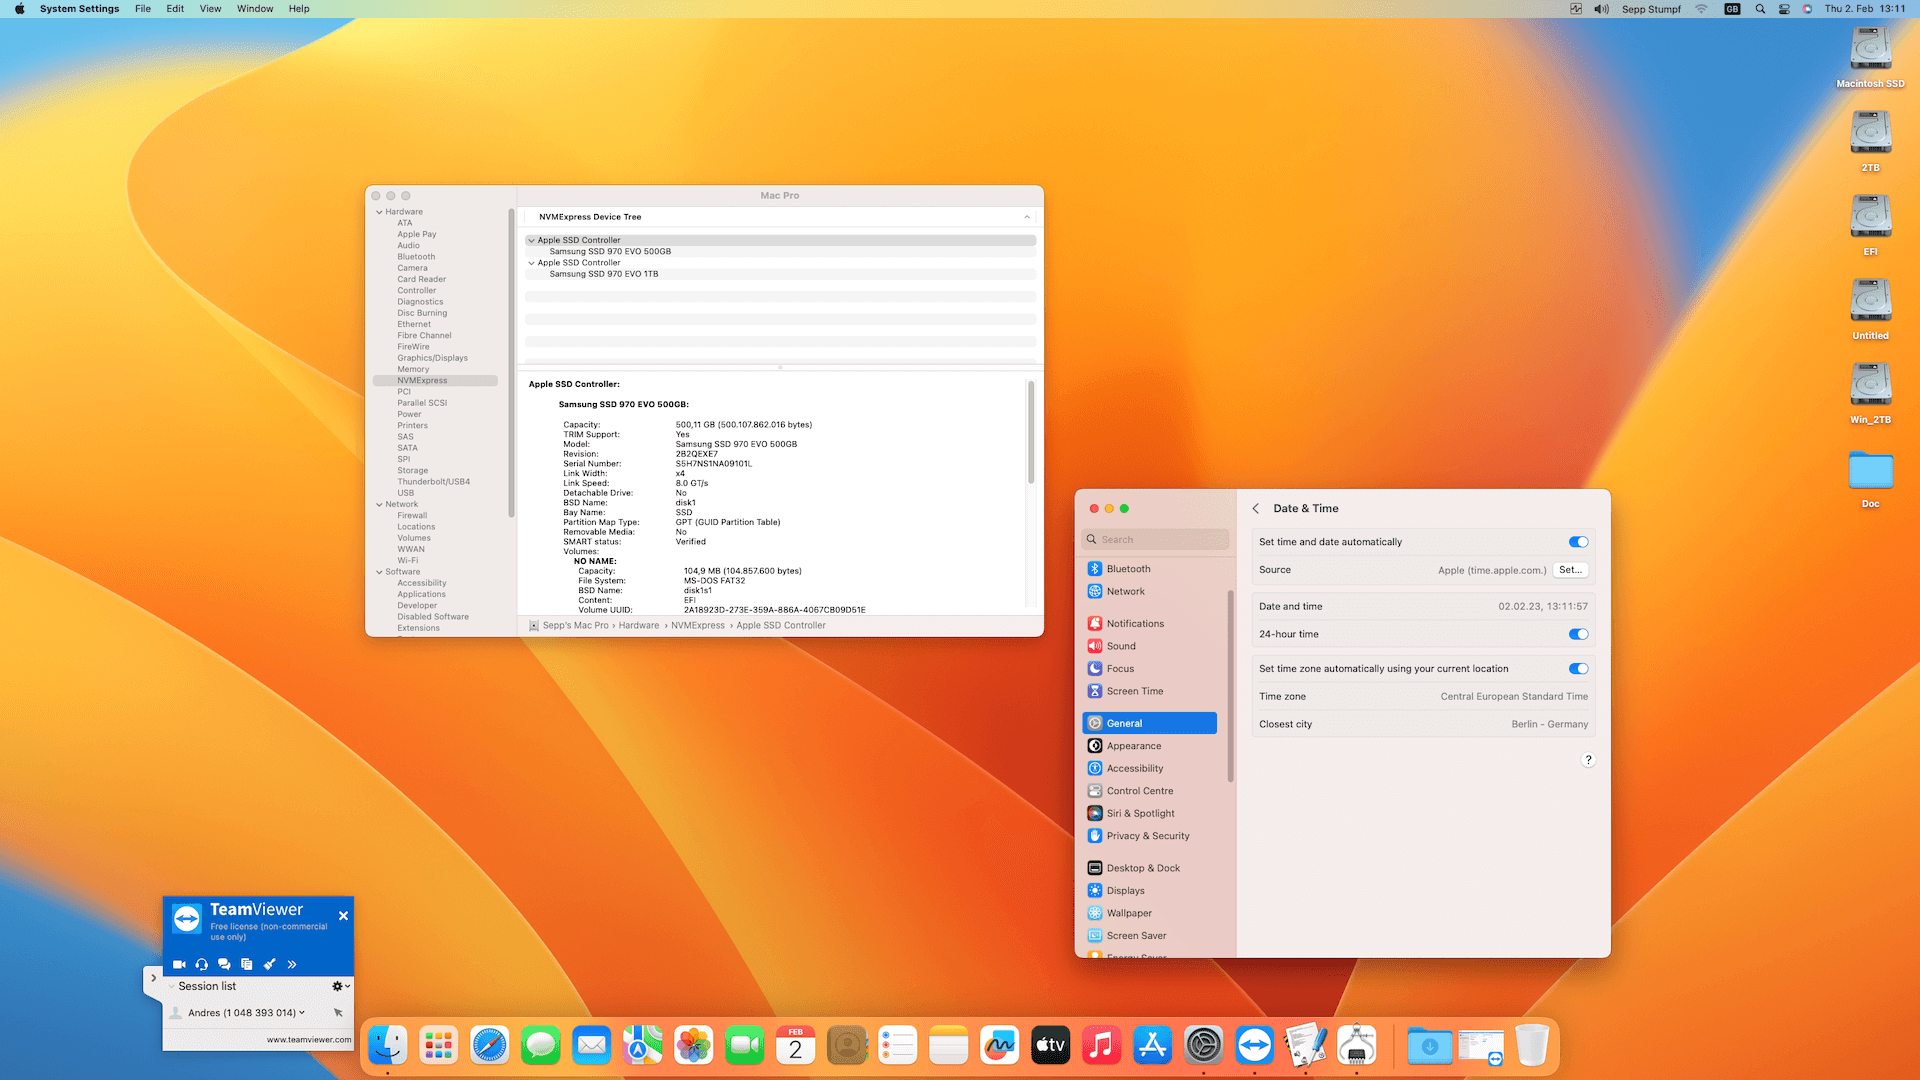Open TeamViewer video camera icon

179,964
